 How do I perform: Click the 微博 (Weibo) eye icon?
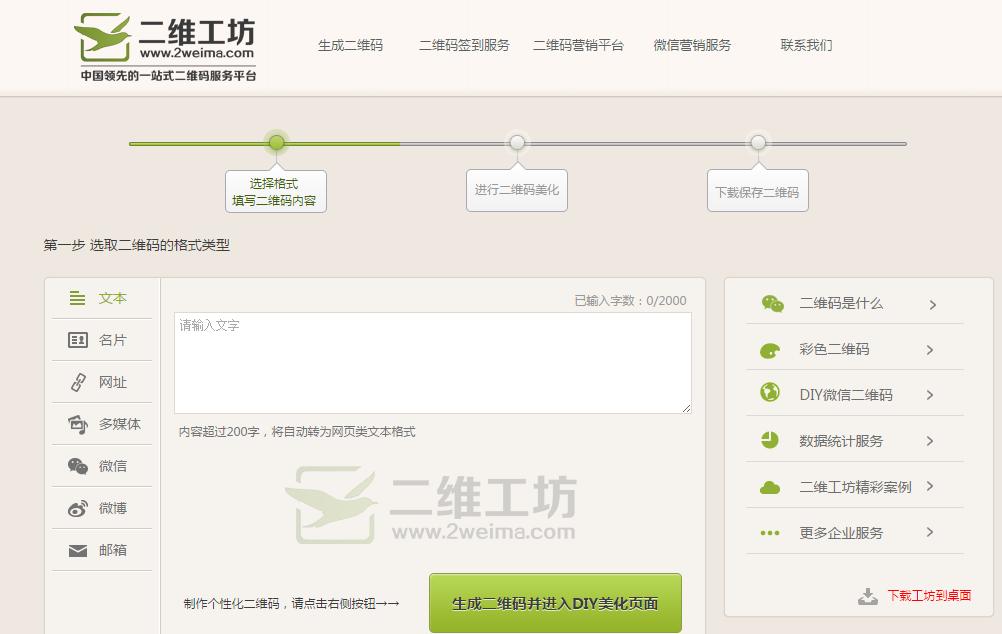point(76,508)
